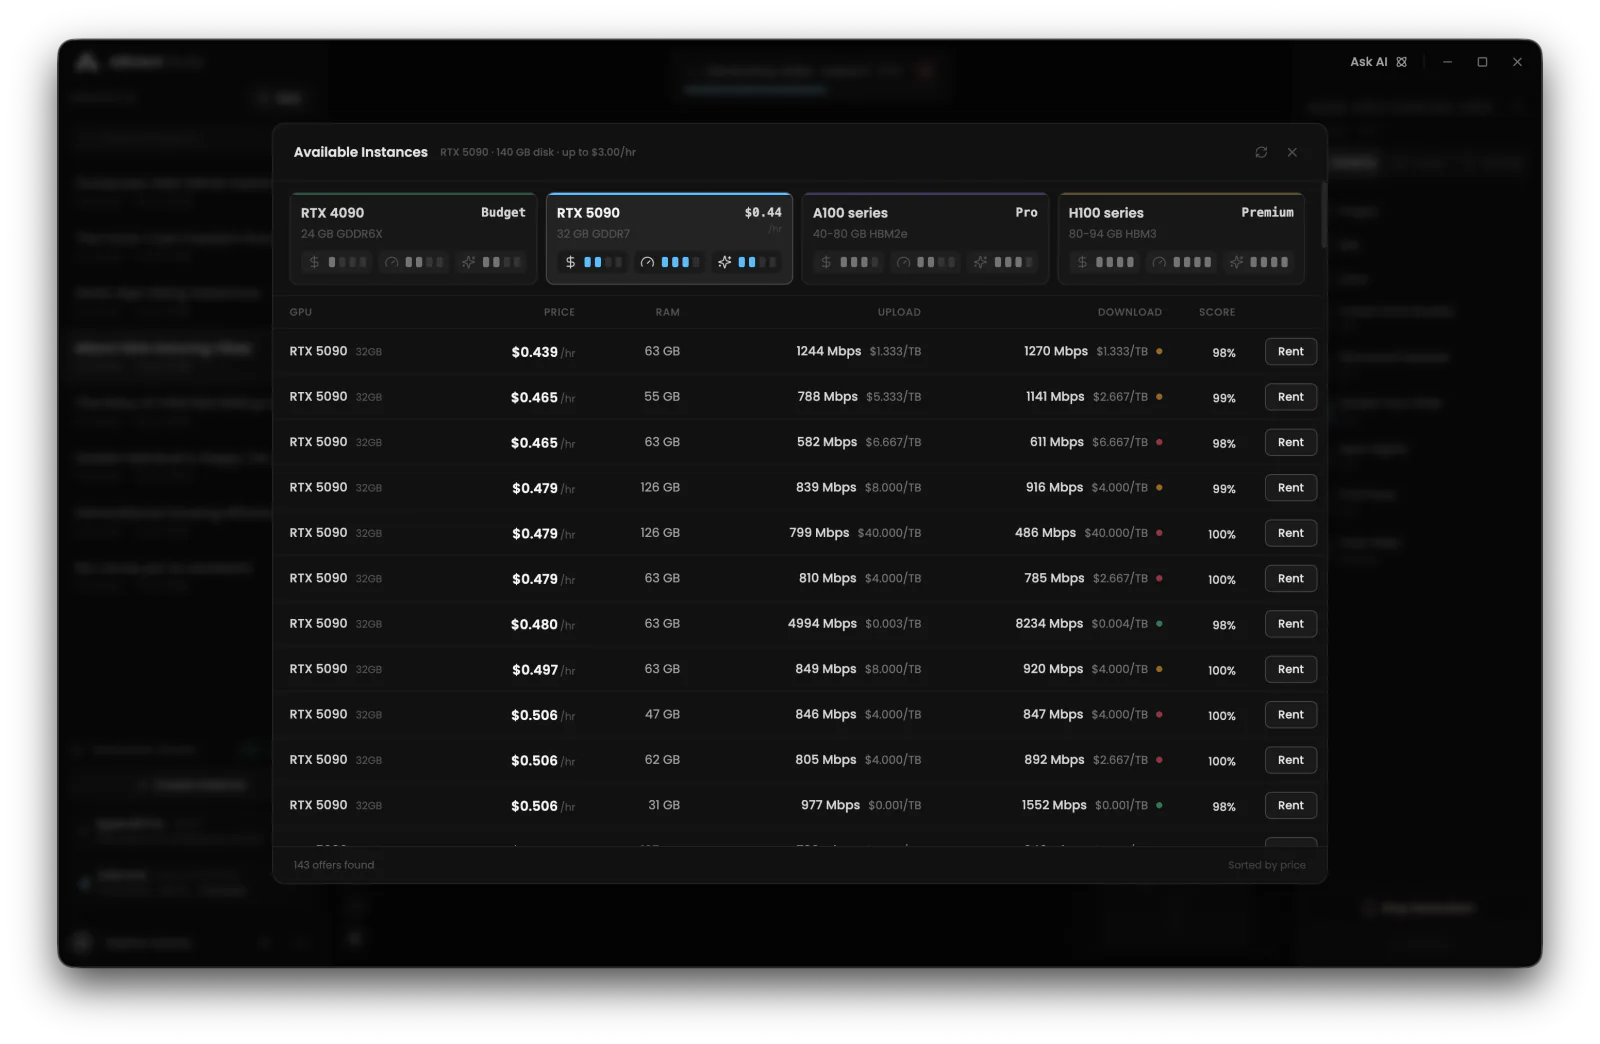This screenshot has height=1044, width=1600.
Task: Click the speed gauge icon in A100 series card
Action: 903,262
